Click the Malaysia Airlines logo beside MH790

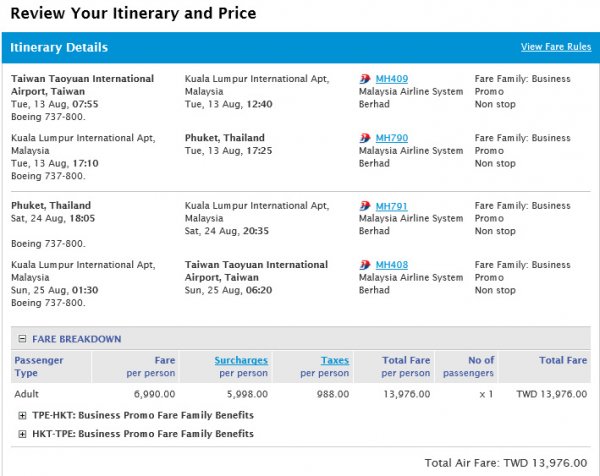click(365, 138)
